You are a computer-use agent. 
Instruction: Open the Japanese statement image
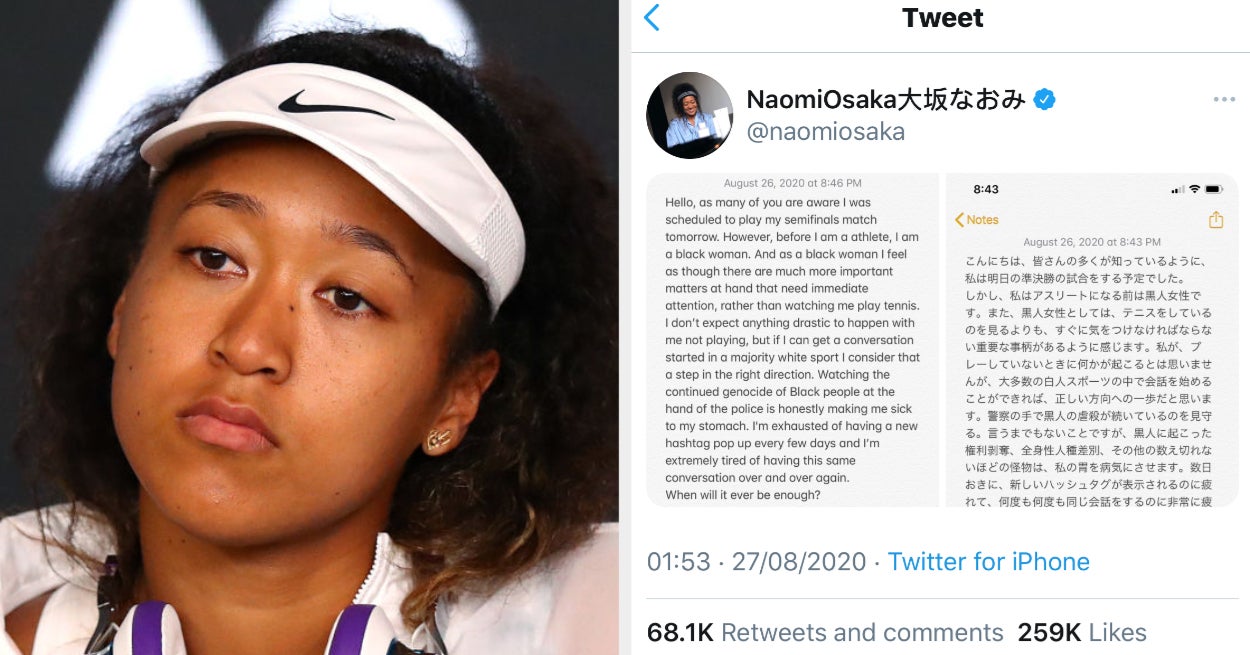[x=1090, y=340]
